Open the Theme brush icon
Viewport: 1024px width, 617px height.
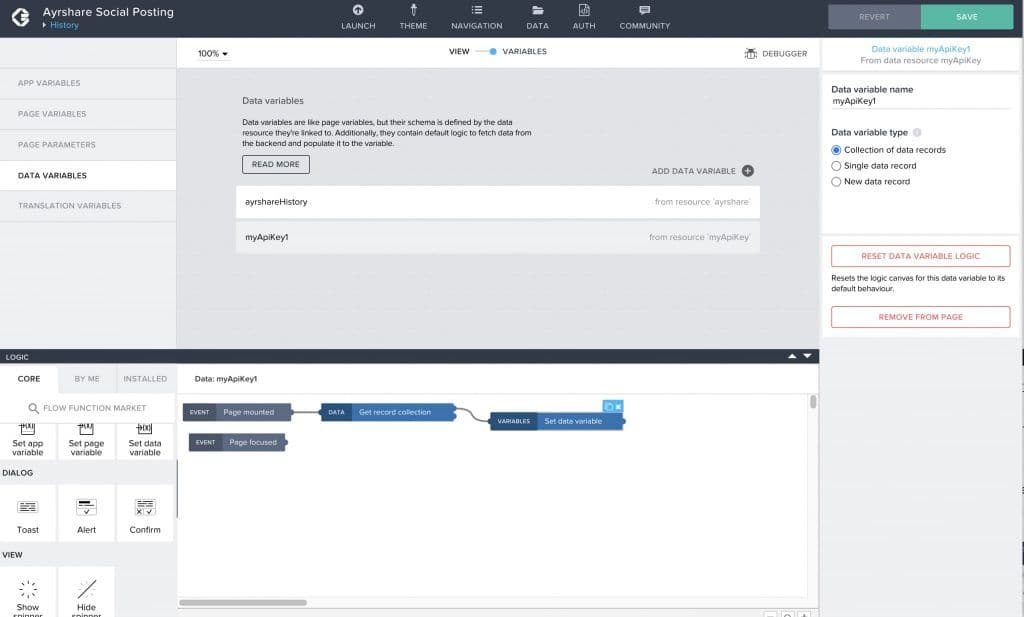[x=413, y=10]
